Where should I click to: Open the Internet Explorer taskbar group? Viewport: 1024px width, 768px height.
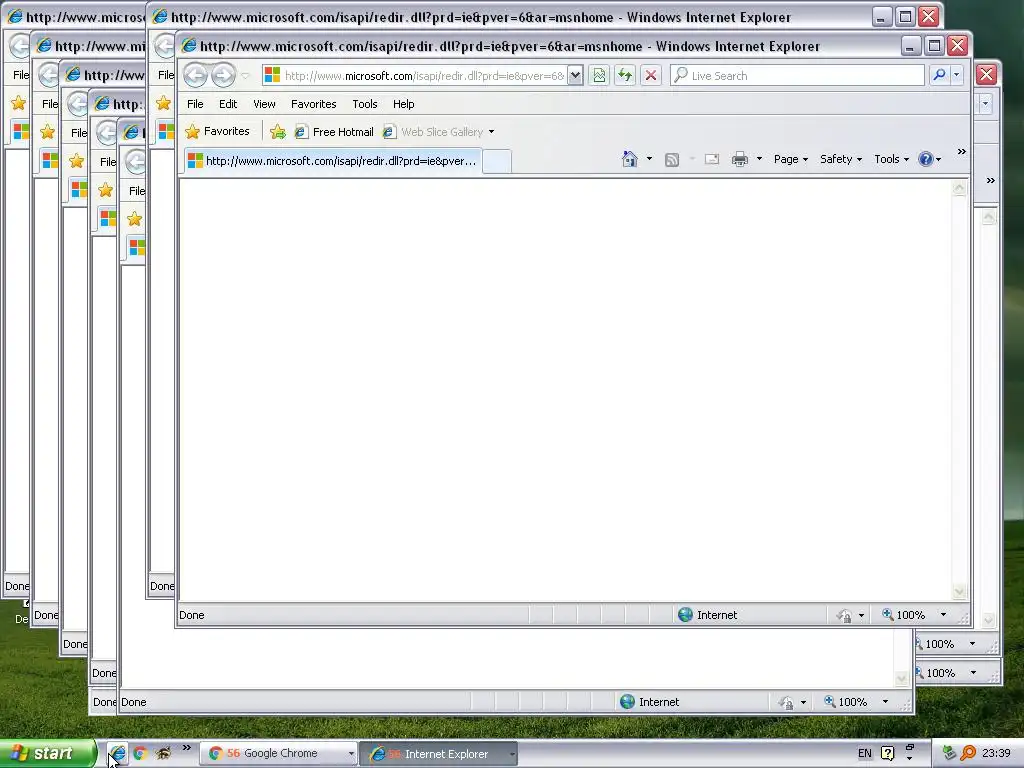439,754
